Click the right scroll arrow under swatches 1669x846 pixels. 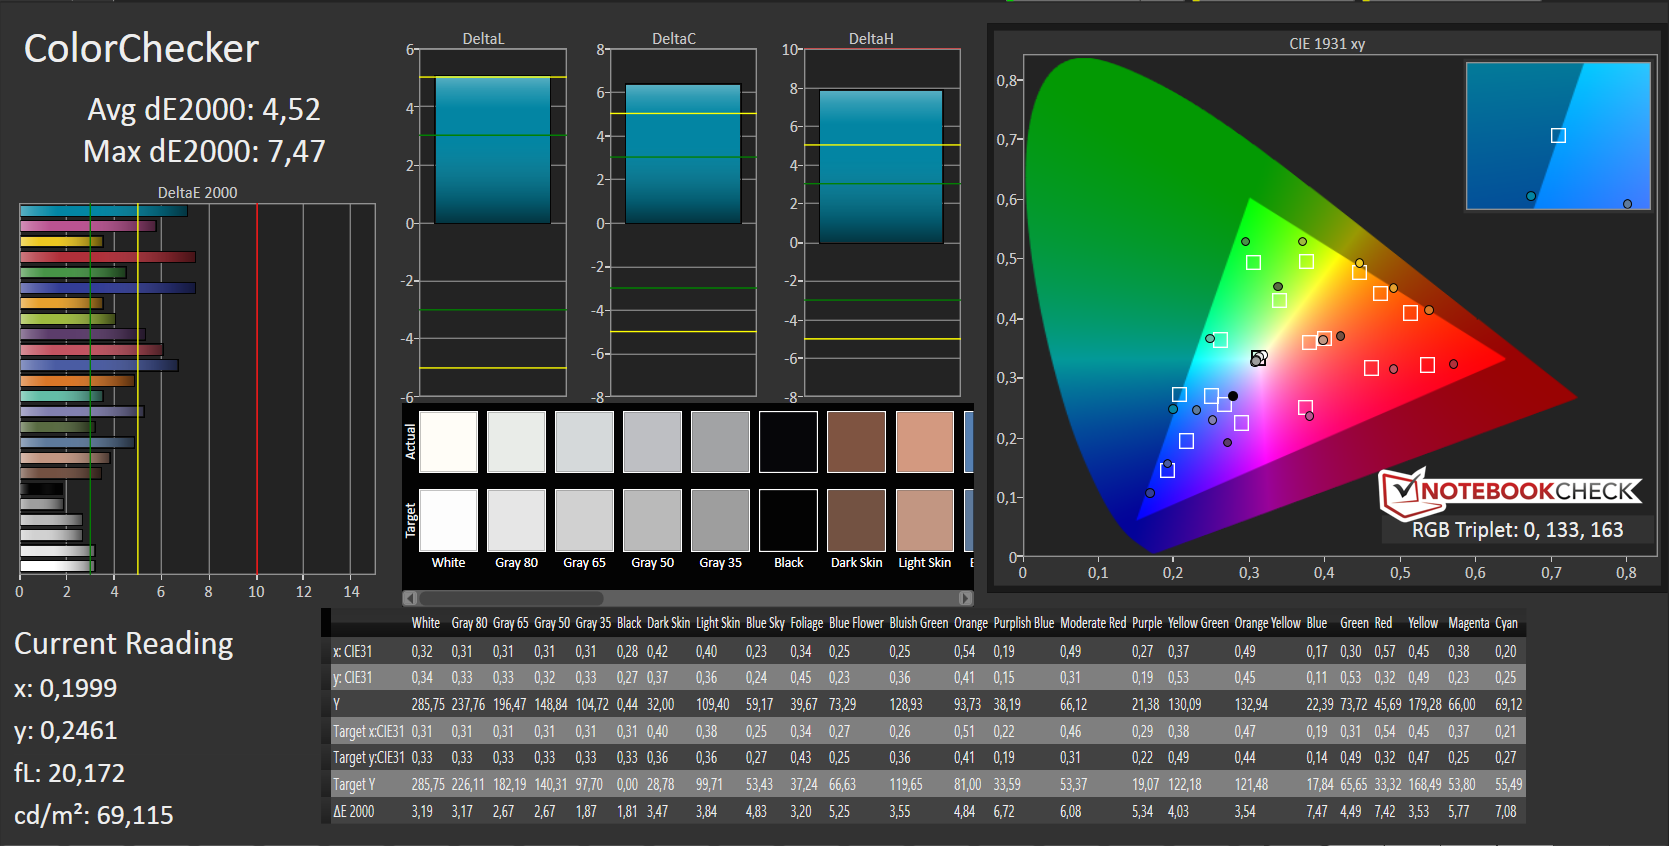coord(965,598)
